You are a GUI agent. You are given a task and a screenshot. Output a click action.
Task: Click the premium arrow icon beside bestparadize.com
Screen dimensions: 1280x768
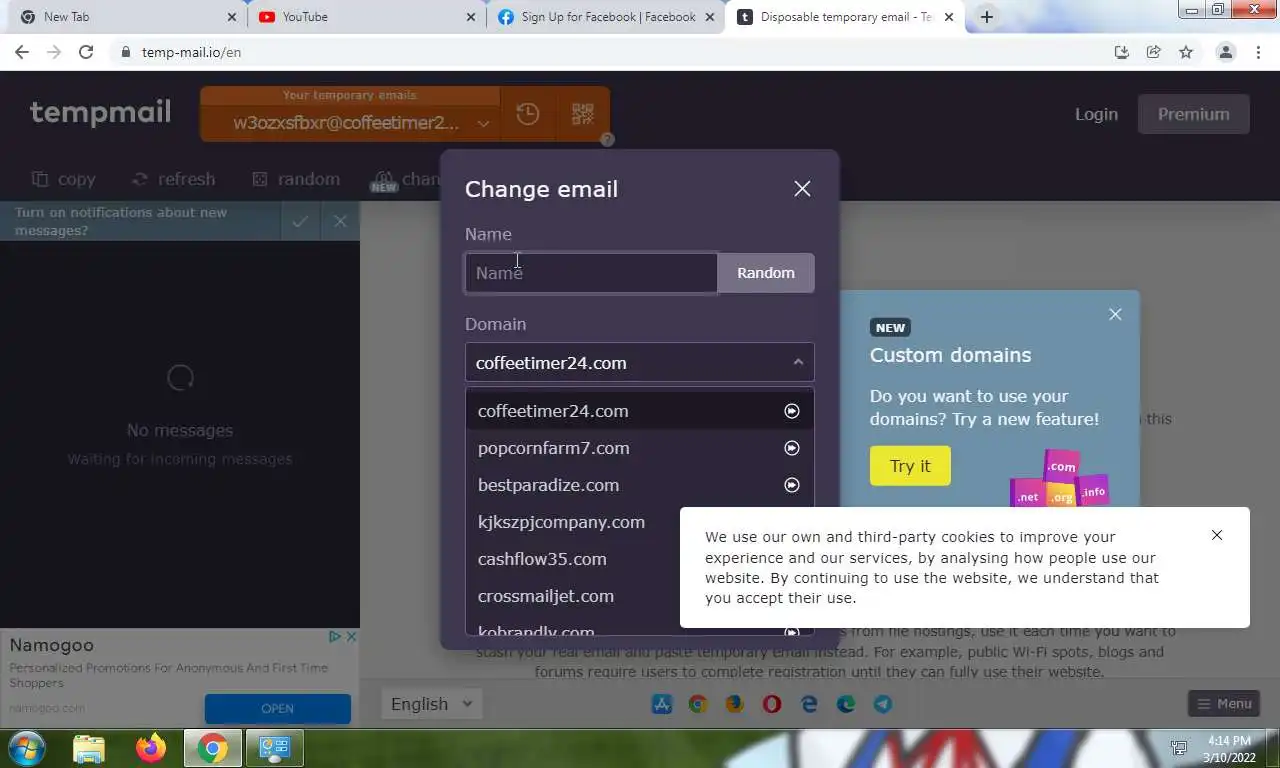tap(792, 485)
